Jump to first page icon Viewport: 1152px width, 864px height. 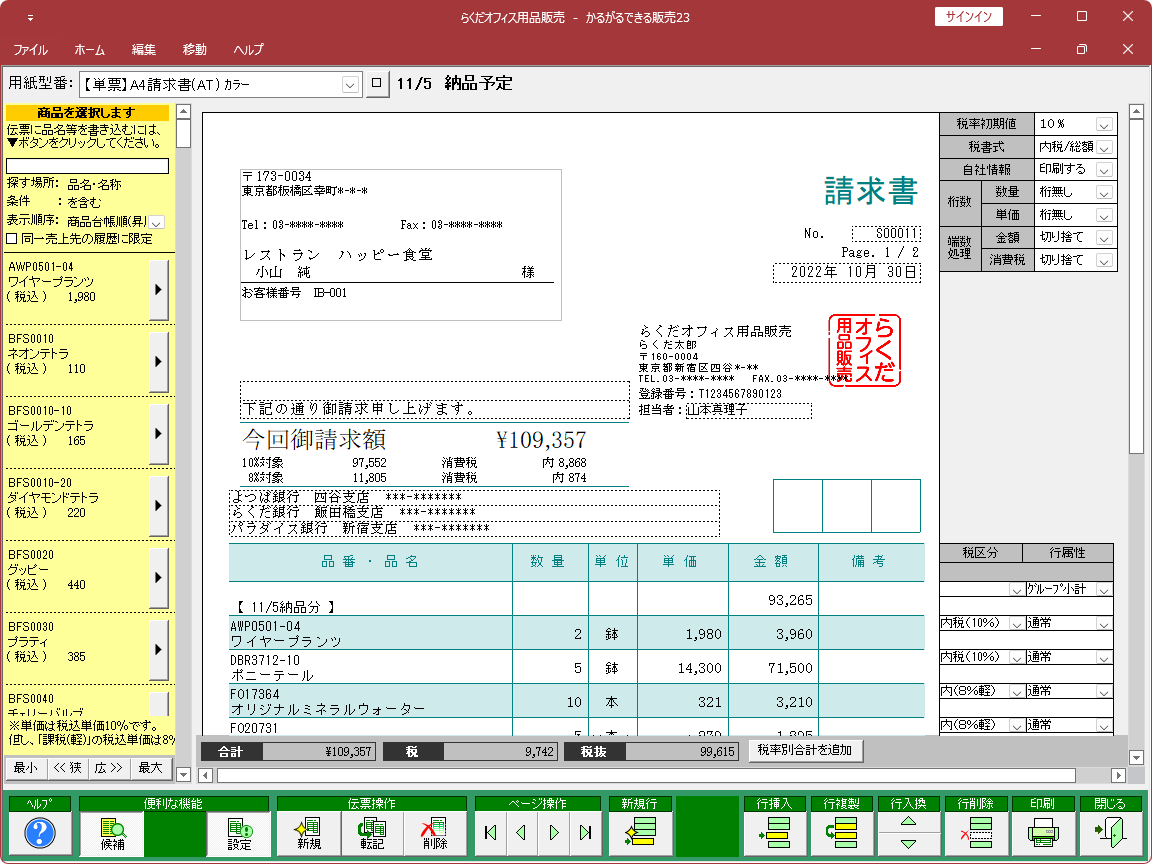491,832
